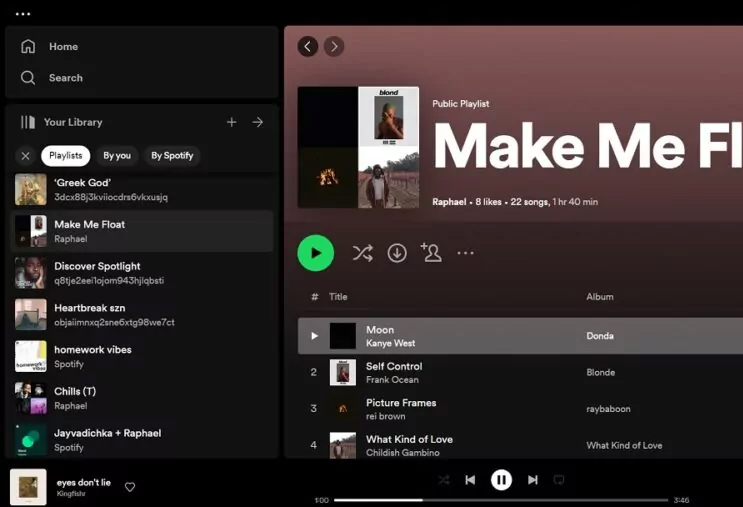Open the 'Greek God' playlist

coord(142,190)
